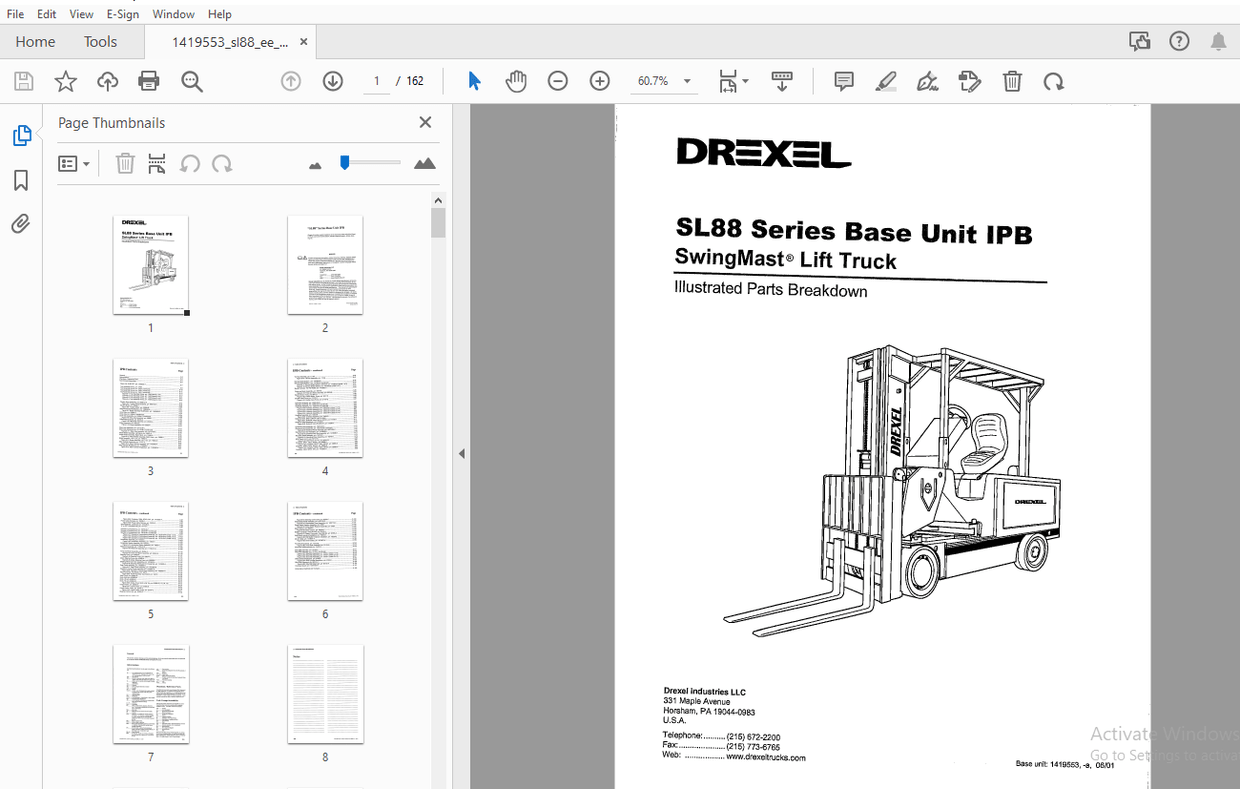
Task: Rotate pages clockwise in the thumbnails toolbar
Action: 220,162
